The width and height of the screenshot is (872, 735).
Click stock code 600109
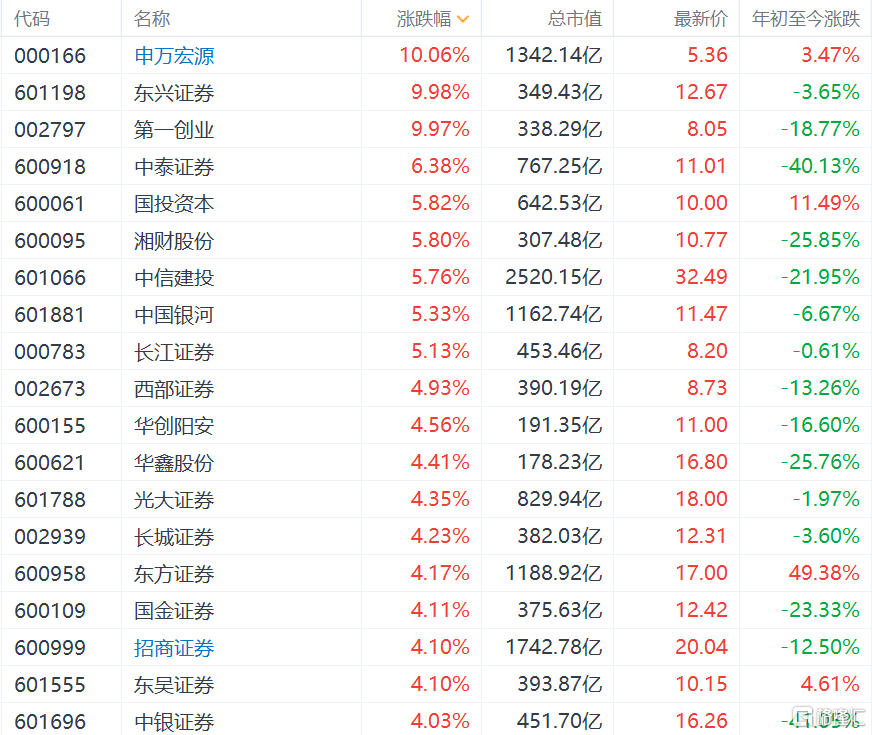50,610
